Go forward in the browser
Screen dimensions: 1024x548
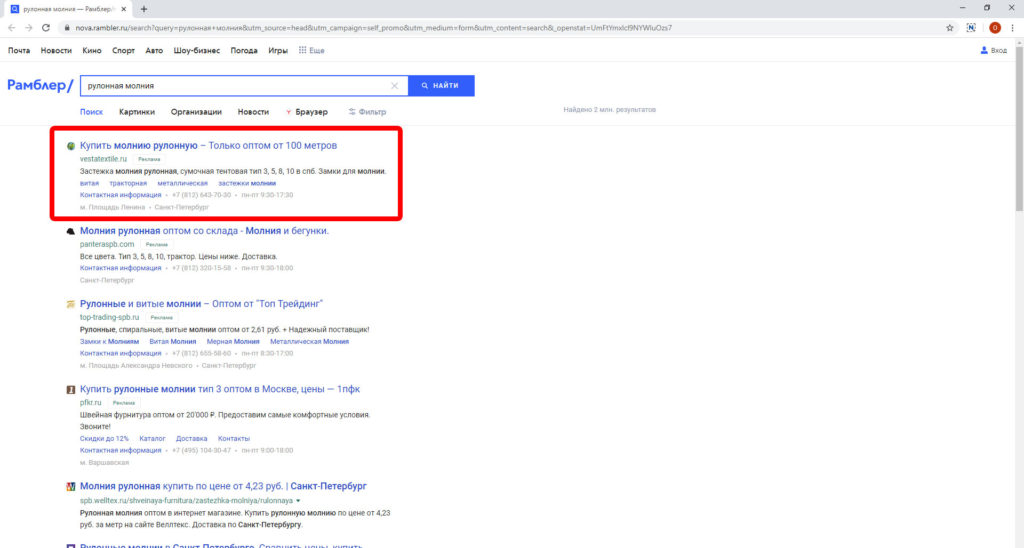pyautogui.click(x=28, y=28)
